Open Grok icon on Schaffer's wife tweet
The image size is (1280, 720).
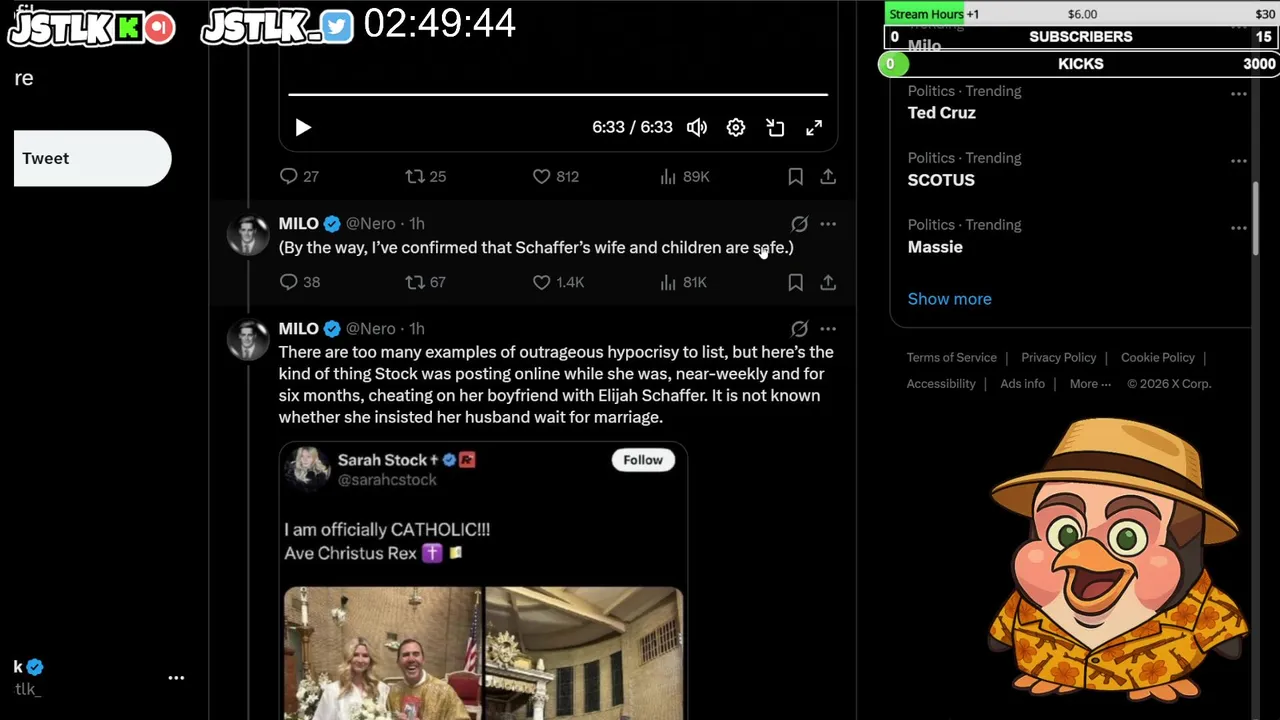(x=799, y=224)
